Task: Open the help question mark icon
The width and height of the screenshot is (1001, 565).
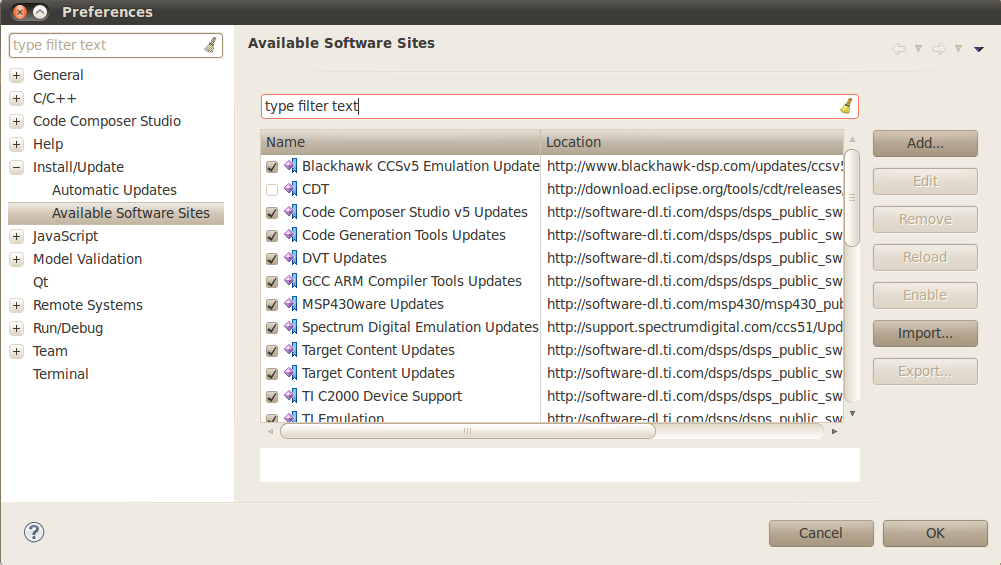Action: coord(34,532)
